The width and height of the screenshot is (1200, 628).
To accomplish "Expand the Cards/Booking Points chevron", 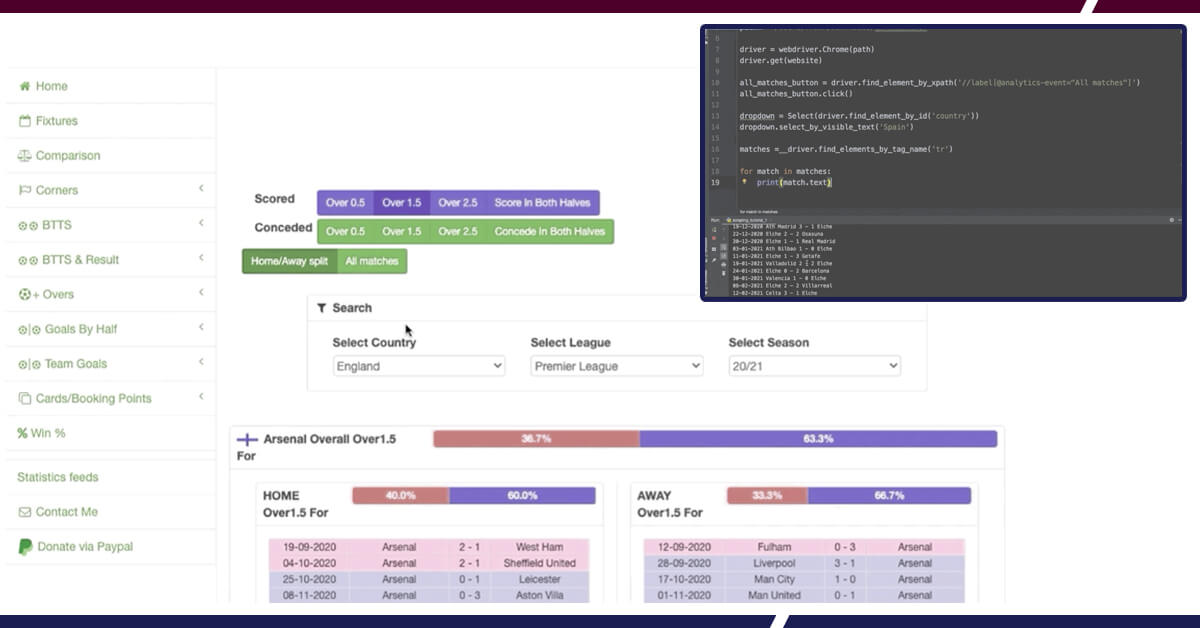I will pyautogui.click(x=201, y=396).
